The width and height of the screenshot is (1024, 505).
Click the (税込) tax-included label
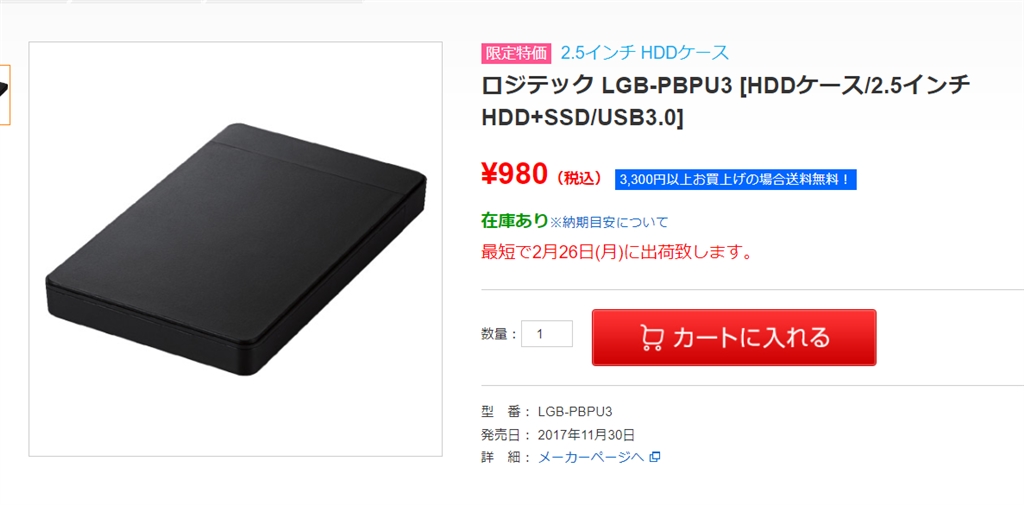(x=579, y=178)
